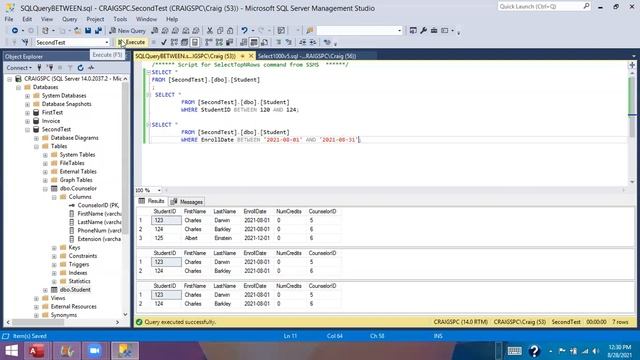This screenshot has width=640, height=360.
Task: Click the Quick Launch search field
Action: point(544,7)
